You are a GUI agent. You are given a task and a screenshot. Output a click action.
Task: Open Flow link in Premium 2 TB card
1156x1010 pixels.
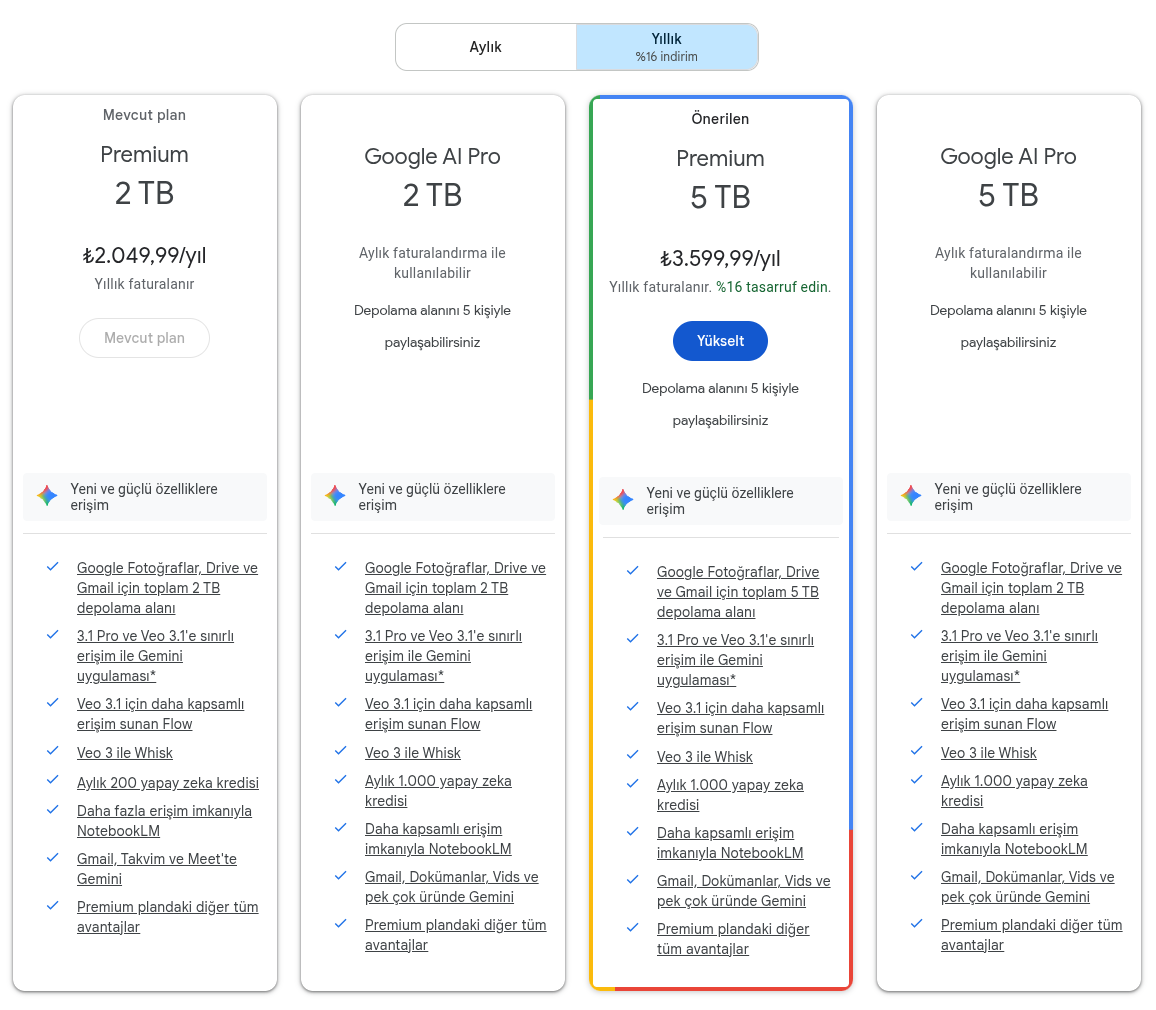pos(161,714)
